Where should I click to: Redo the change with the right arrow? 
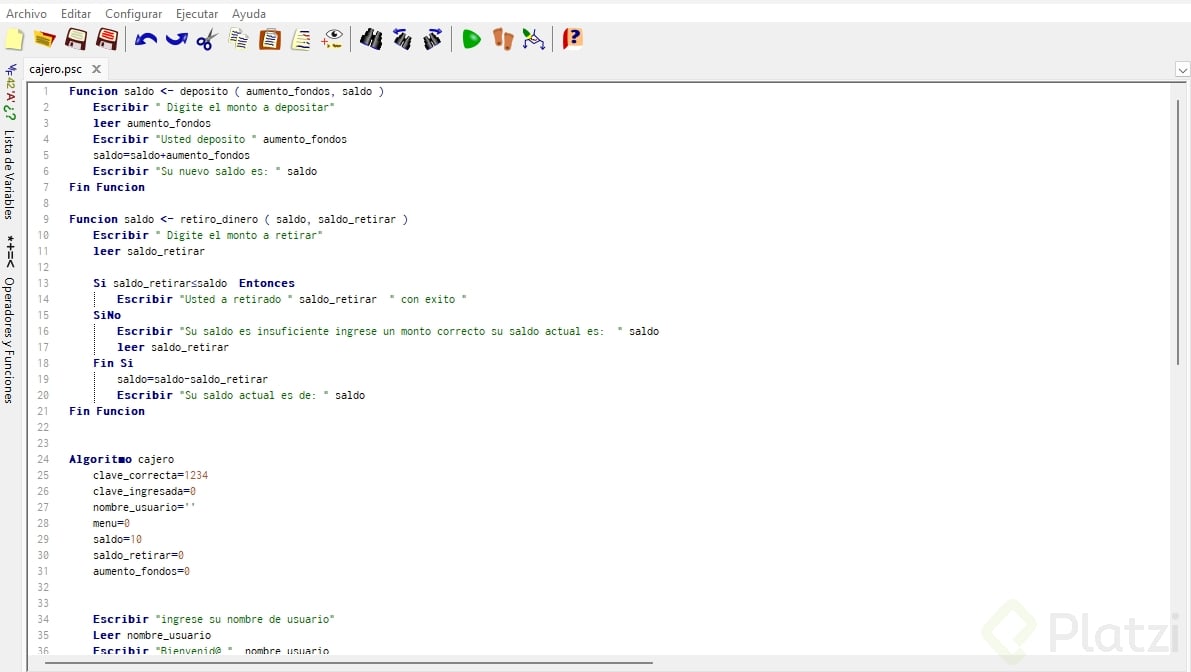(x=176, y=39)
